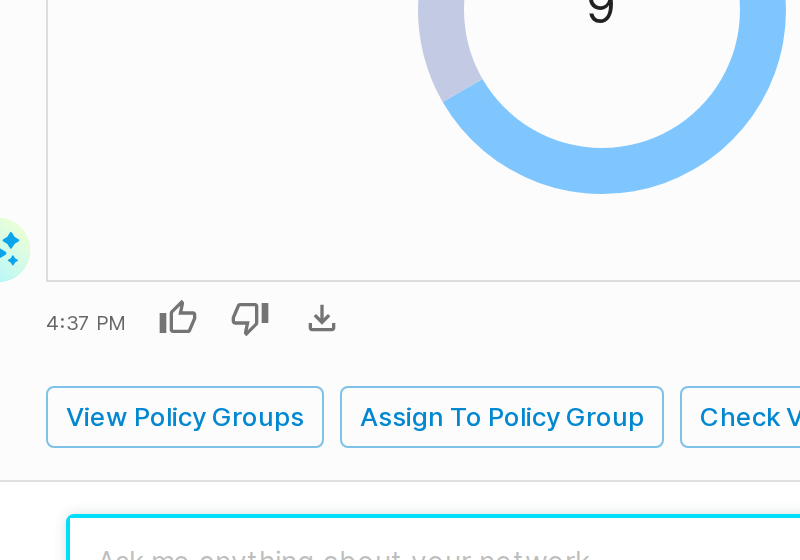The image size is (800, 560).
Task: Click the number 9 in the donut center
Action: 601,10
